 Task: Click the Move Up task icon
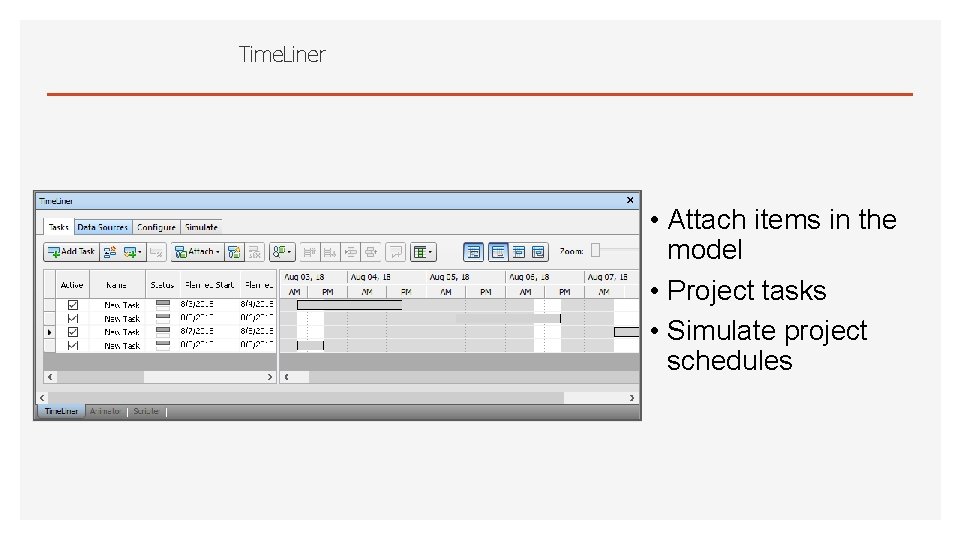click(310, 252)
